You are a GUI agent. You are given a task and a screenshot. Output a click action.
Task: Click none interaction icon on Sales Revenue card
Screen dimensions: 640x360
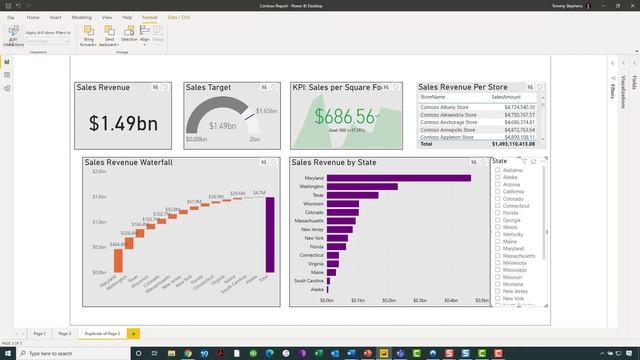(165, 87)
